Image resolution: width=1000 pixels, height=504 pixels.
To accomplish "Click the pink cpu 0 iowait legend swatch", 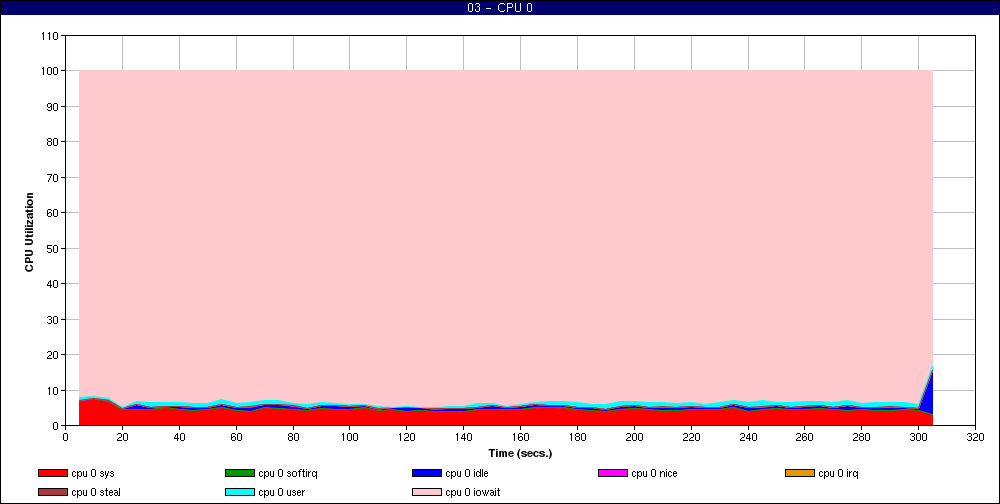I will (427, 493).
